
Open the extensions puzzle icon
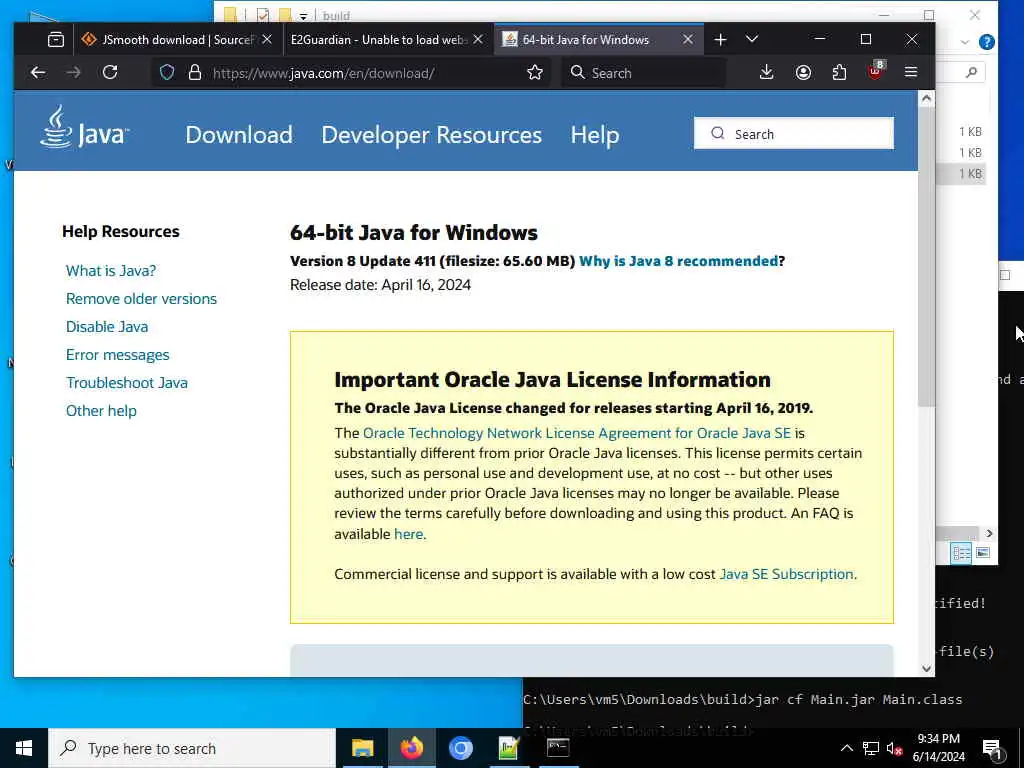click(839, 72)
